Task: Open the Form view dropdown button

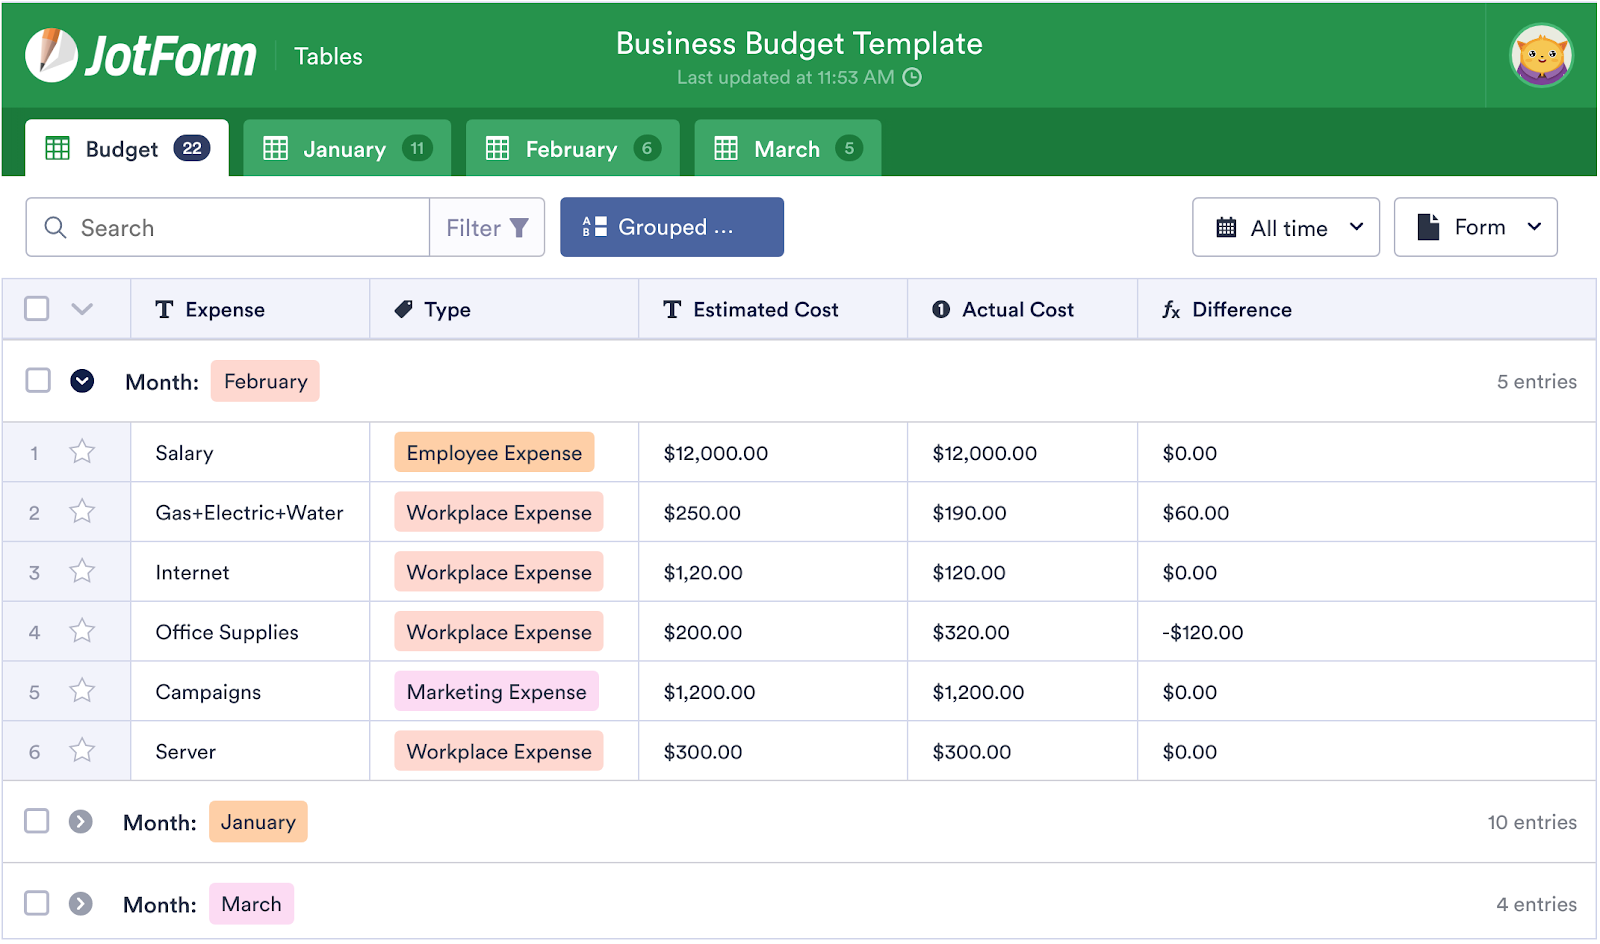Action: pos(1475,228)
